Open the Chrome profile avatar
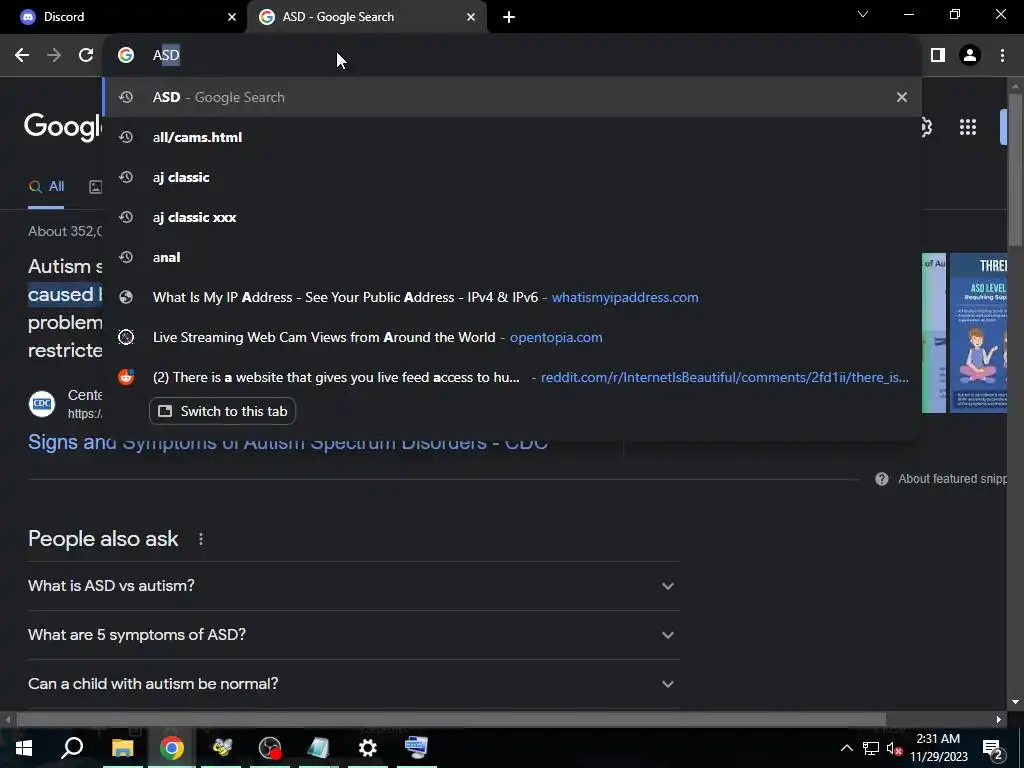 [x=970, y=56]
